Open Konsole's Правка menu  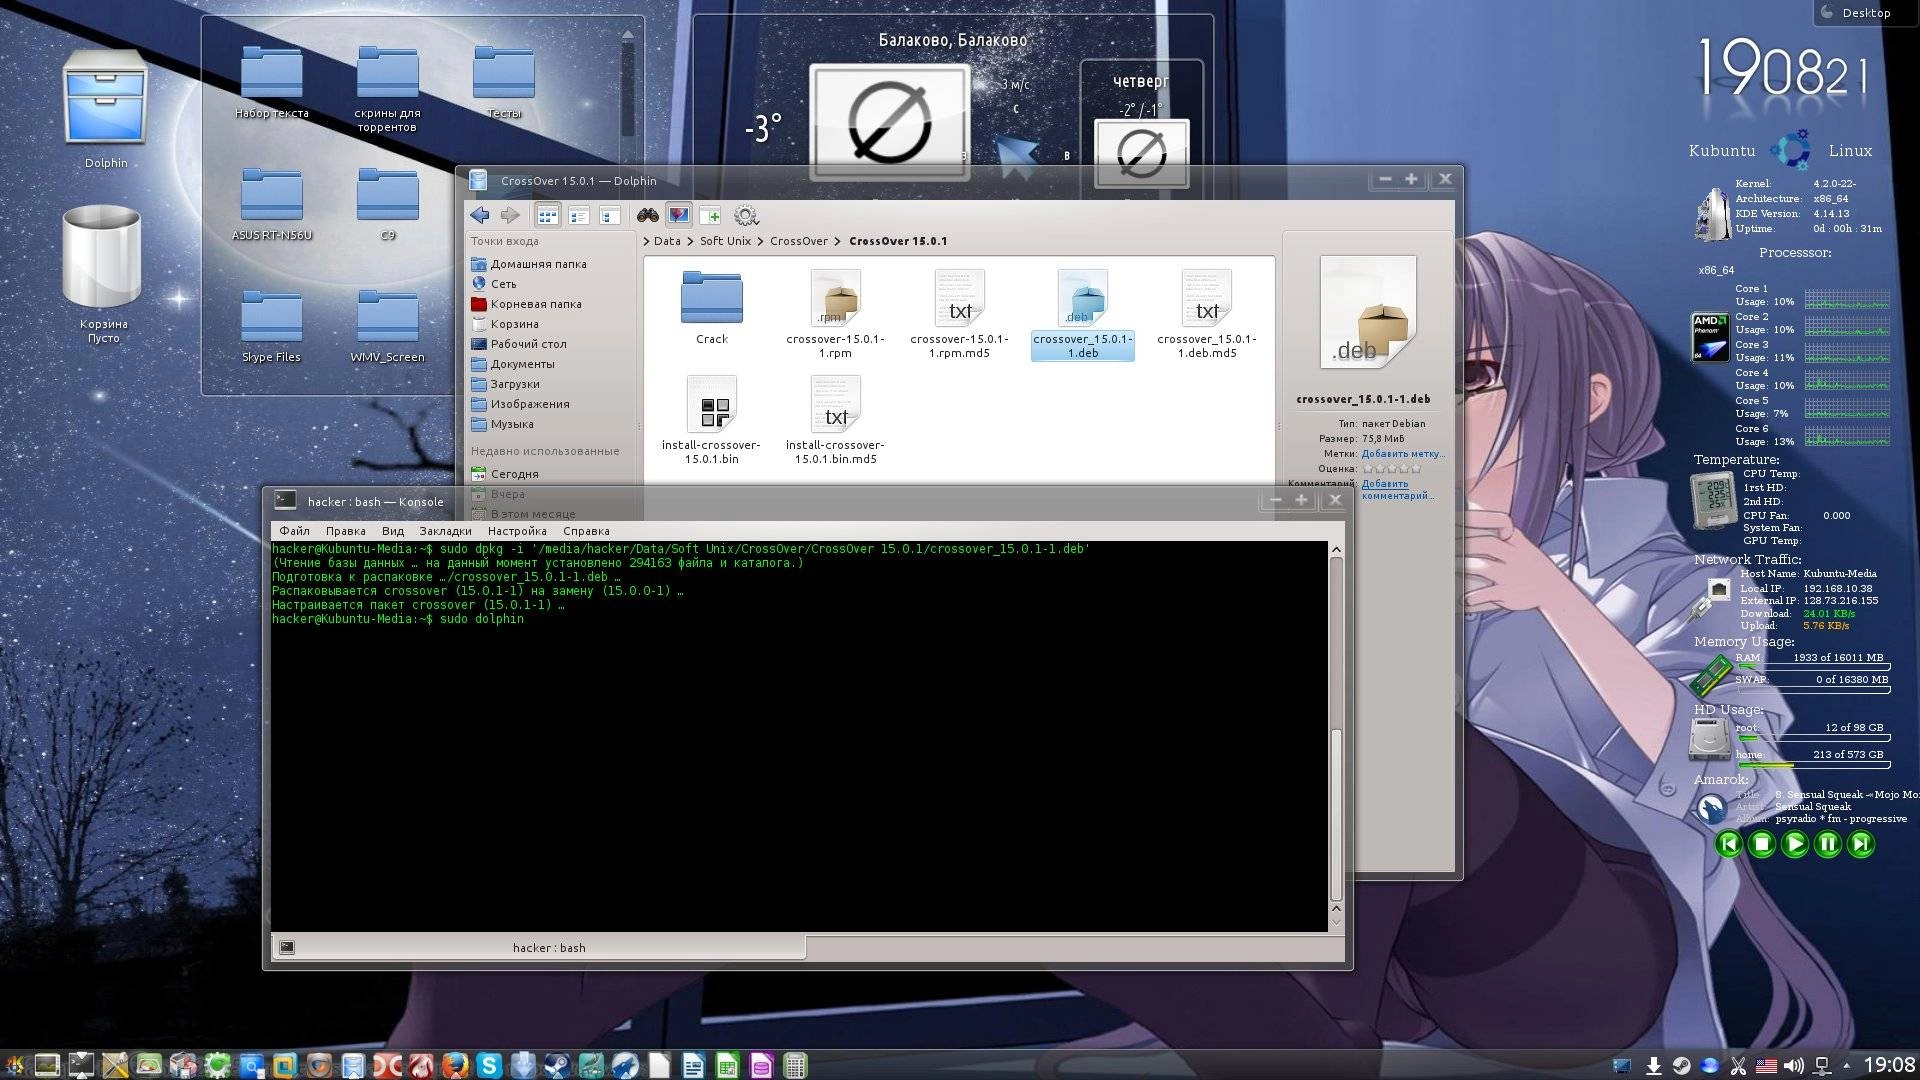point(345,531)
